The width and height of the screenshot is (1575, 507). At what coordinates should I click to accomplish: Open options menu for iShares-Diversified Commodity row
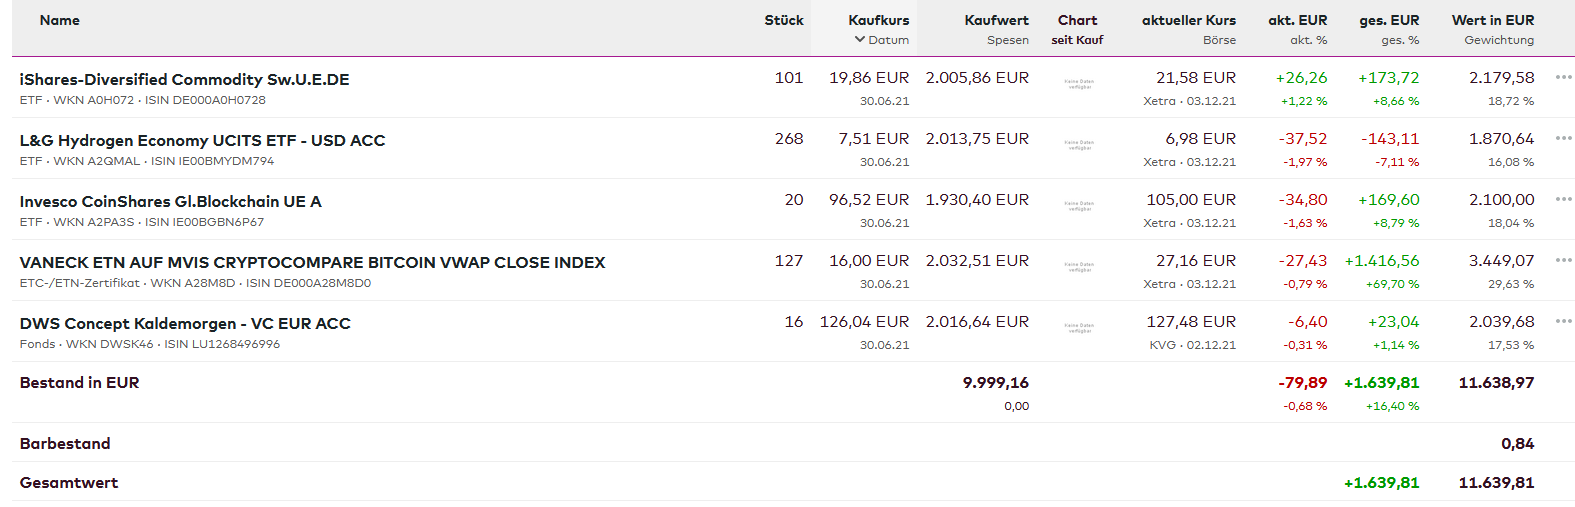(x=1563, y=77)
